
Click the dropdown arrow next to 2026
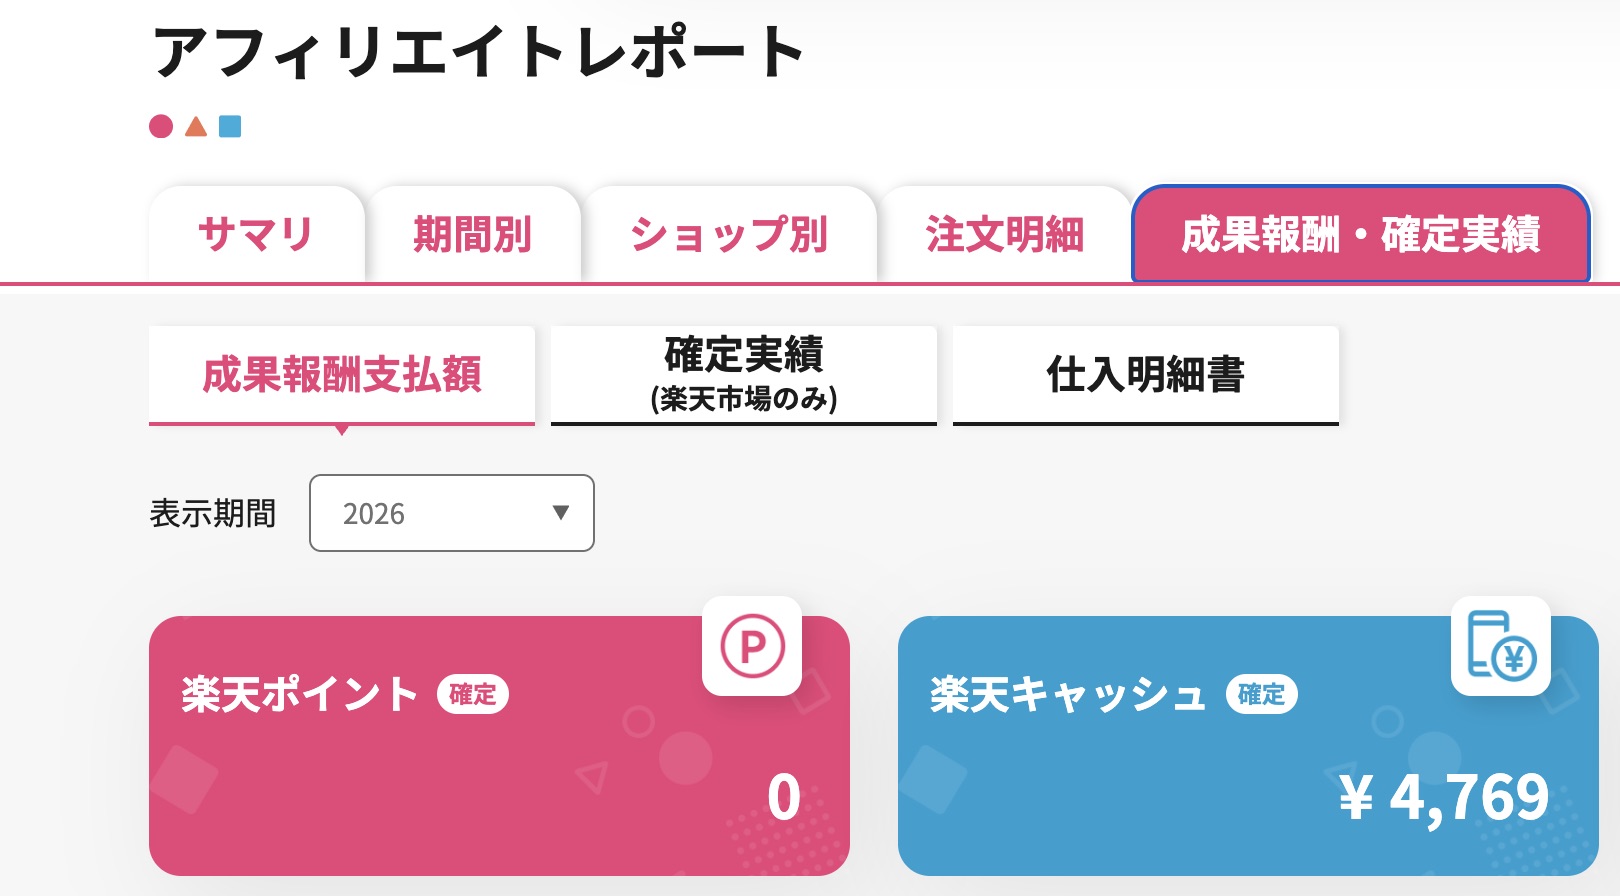pos(561,513)
